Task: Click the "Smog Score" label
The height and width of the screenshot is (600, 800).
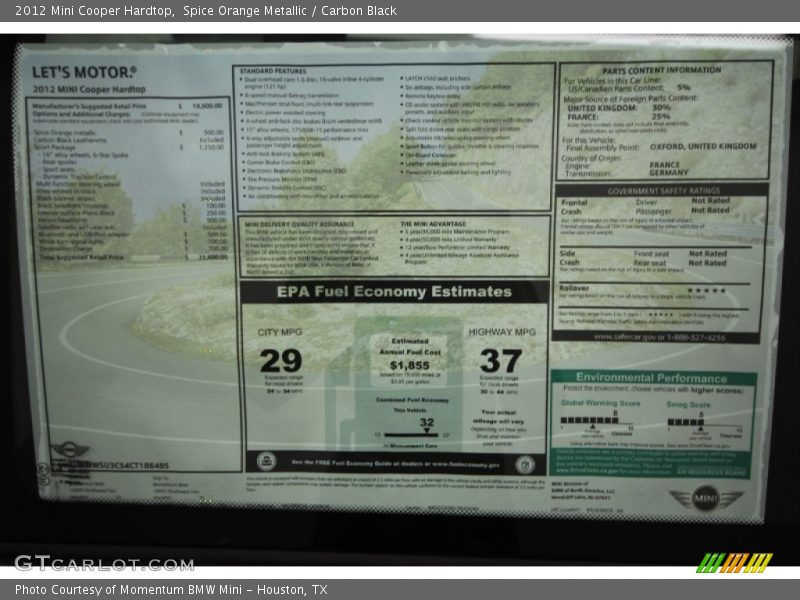Action: pyautogui.click(x=688, y=405)
